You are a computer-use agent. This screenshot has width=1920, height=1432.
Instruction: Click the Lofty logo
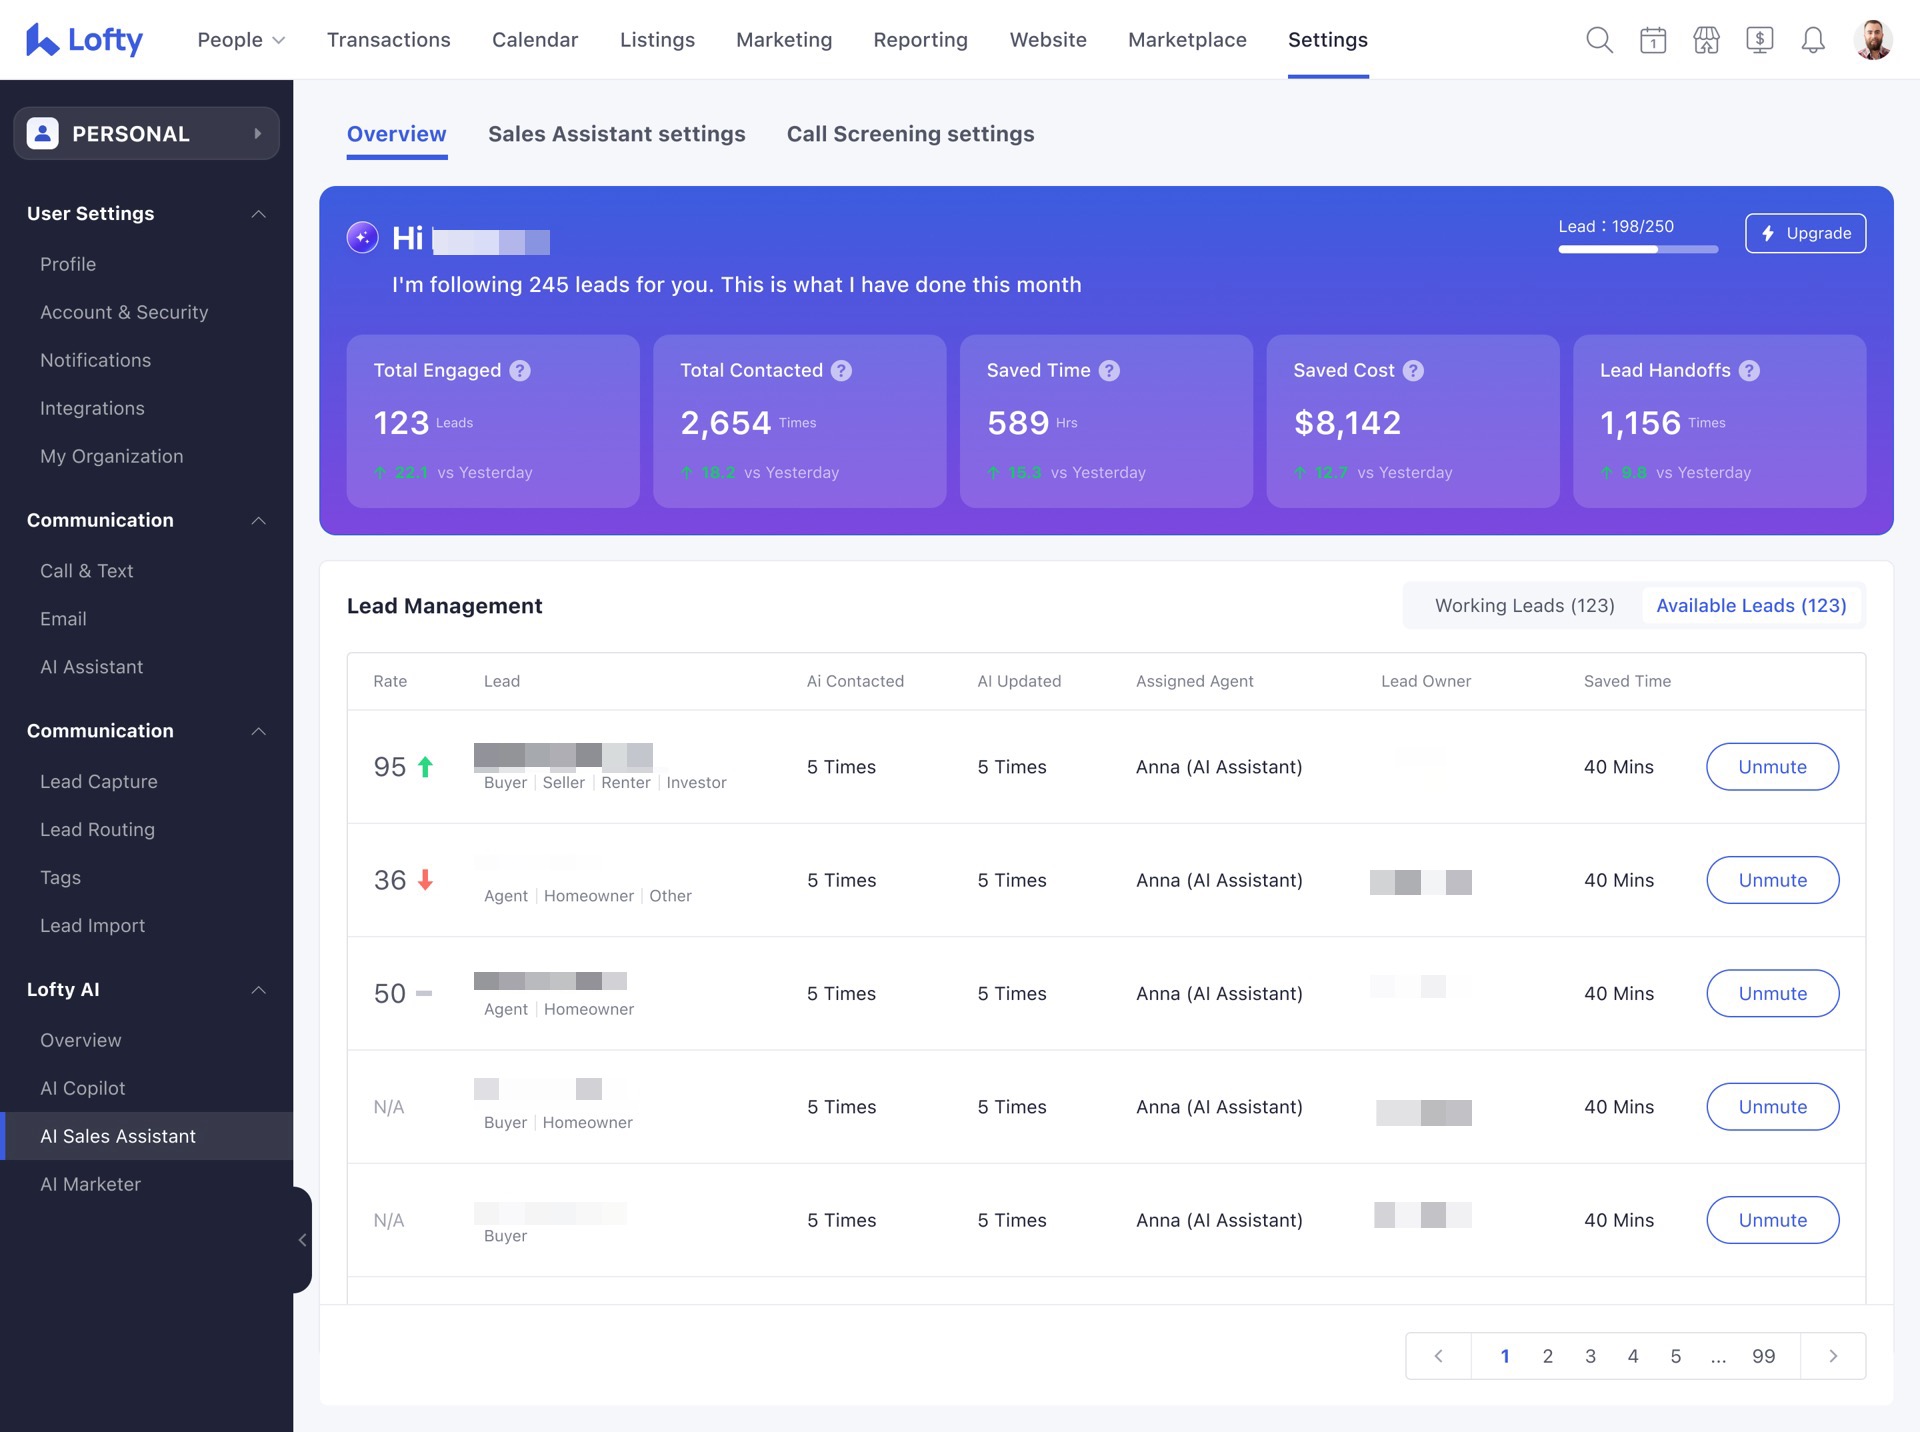pyautogui.click(x=84, y=40)
